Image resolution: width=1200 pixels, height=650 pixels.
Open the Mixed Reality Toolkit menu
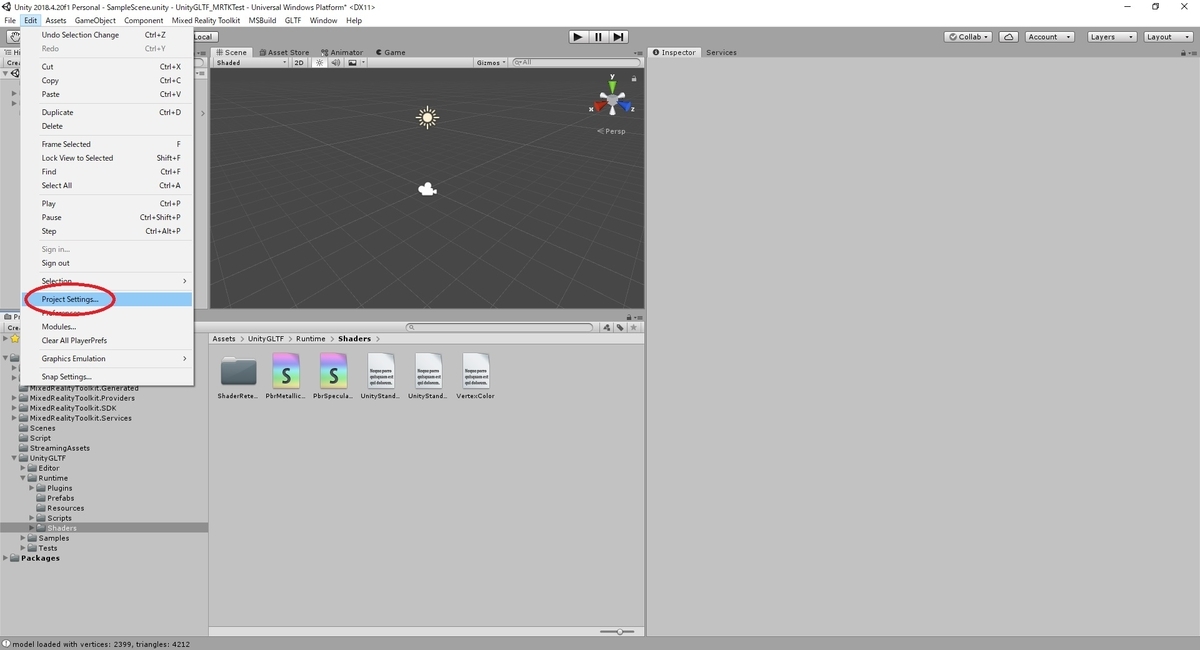coord(206,20)
